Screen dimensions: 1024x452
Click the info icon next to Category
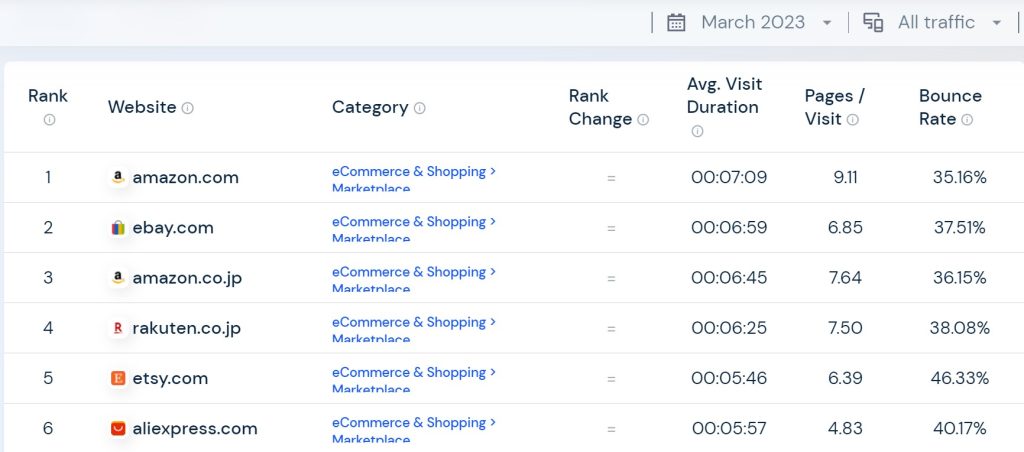[x=420, y=108]
